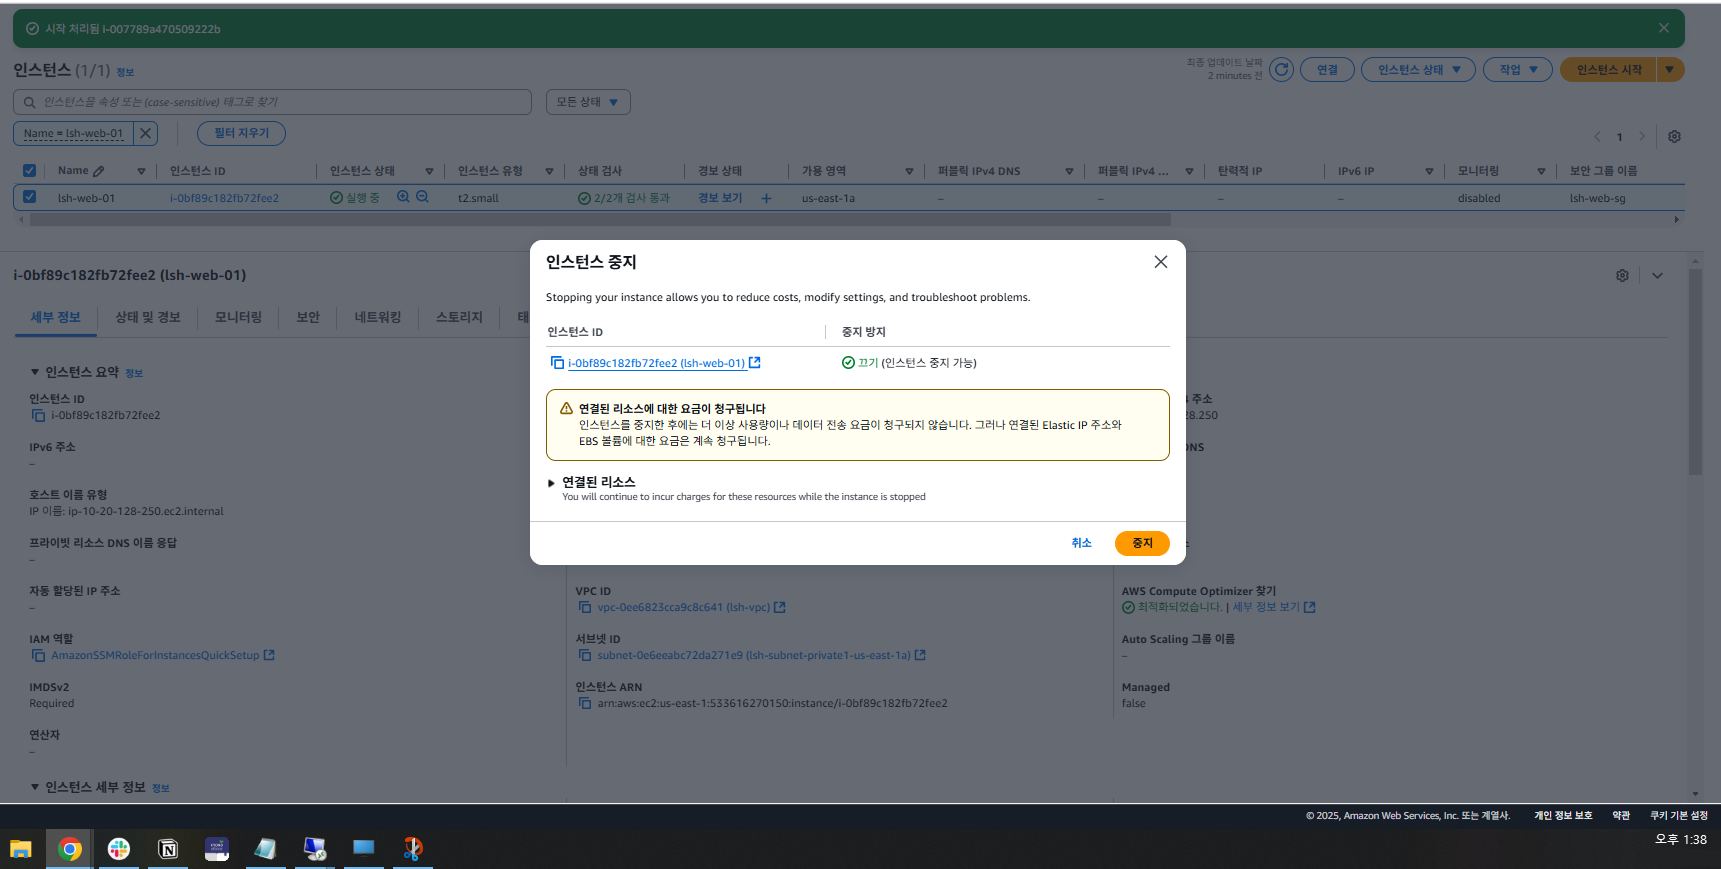Open table preferences gear icon

1674,136
